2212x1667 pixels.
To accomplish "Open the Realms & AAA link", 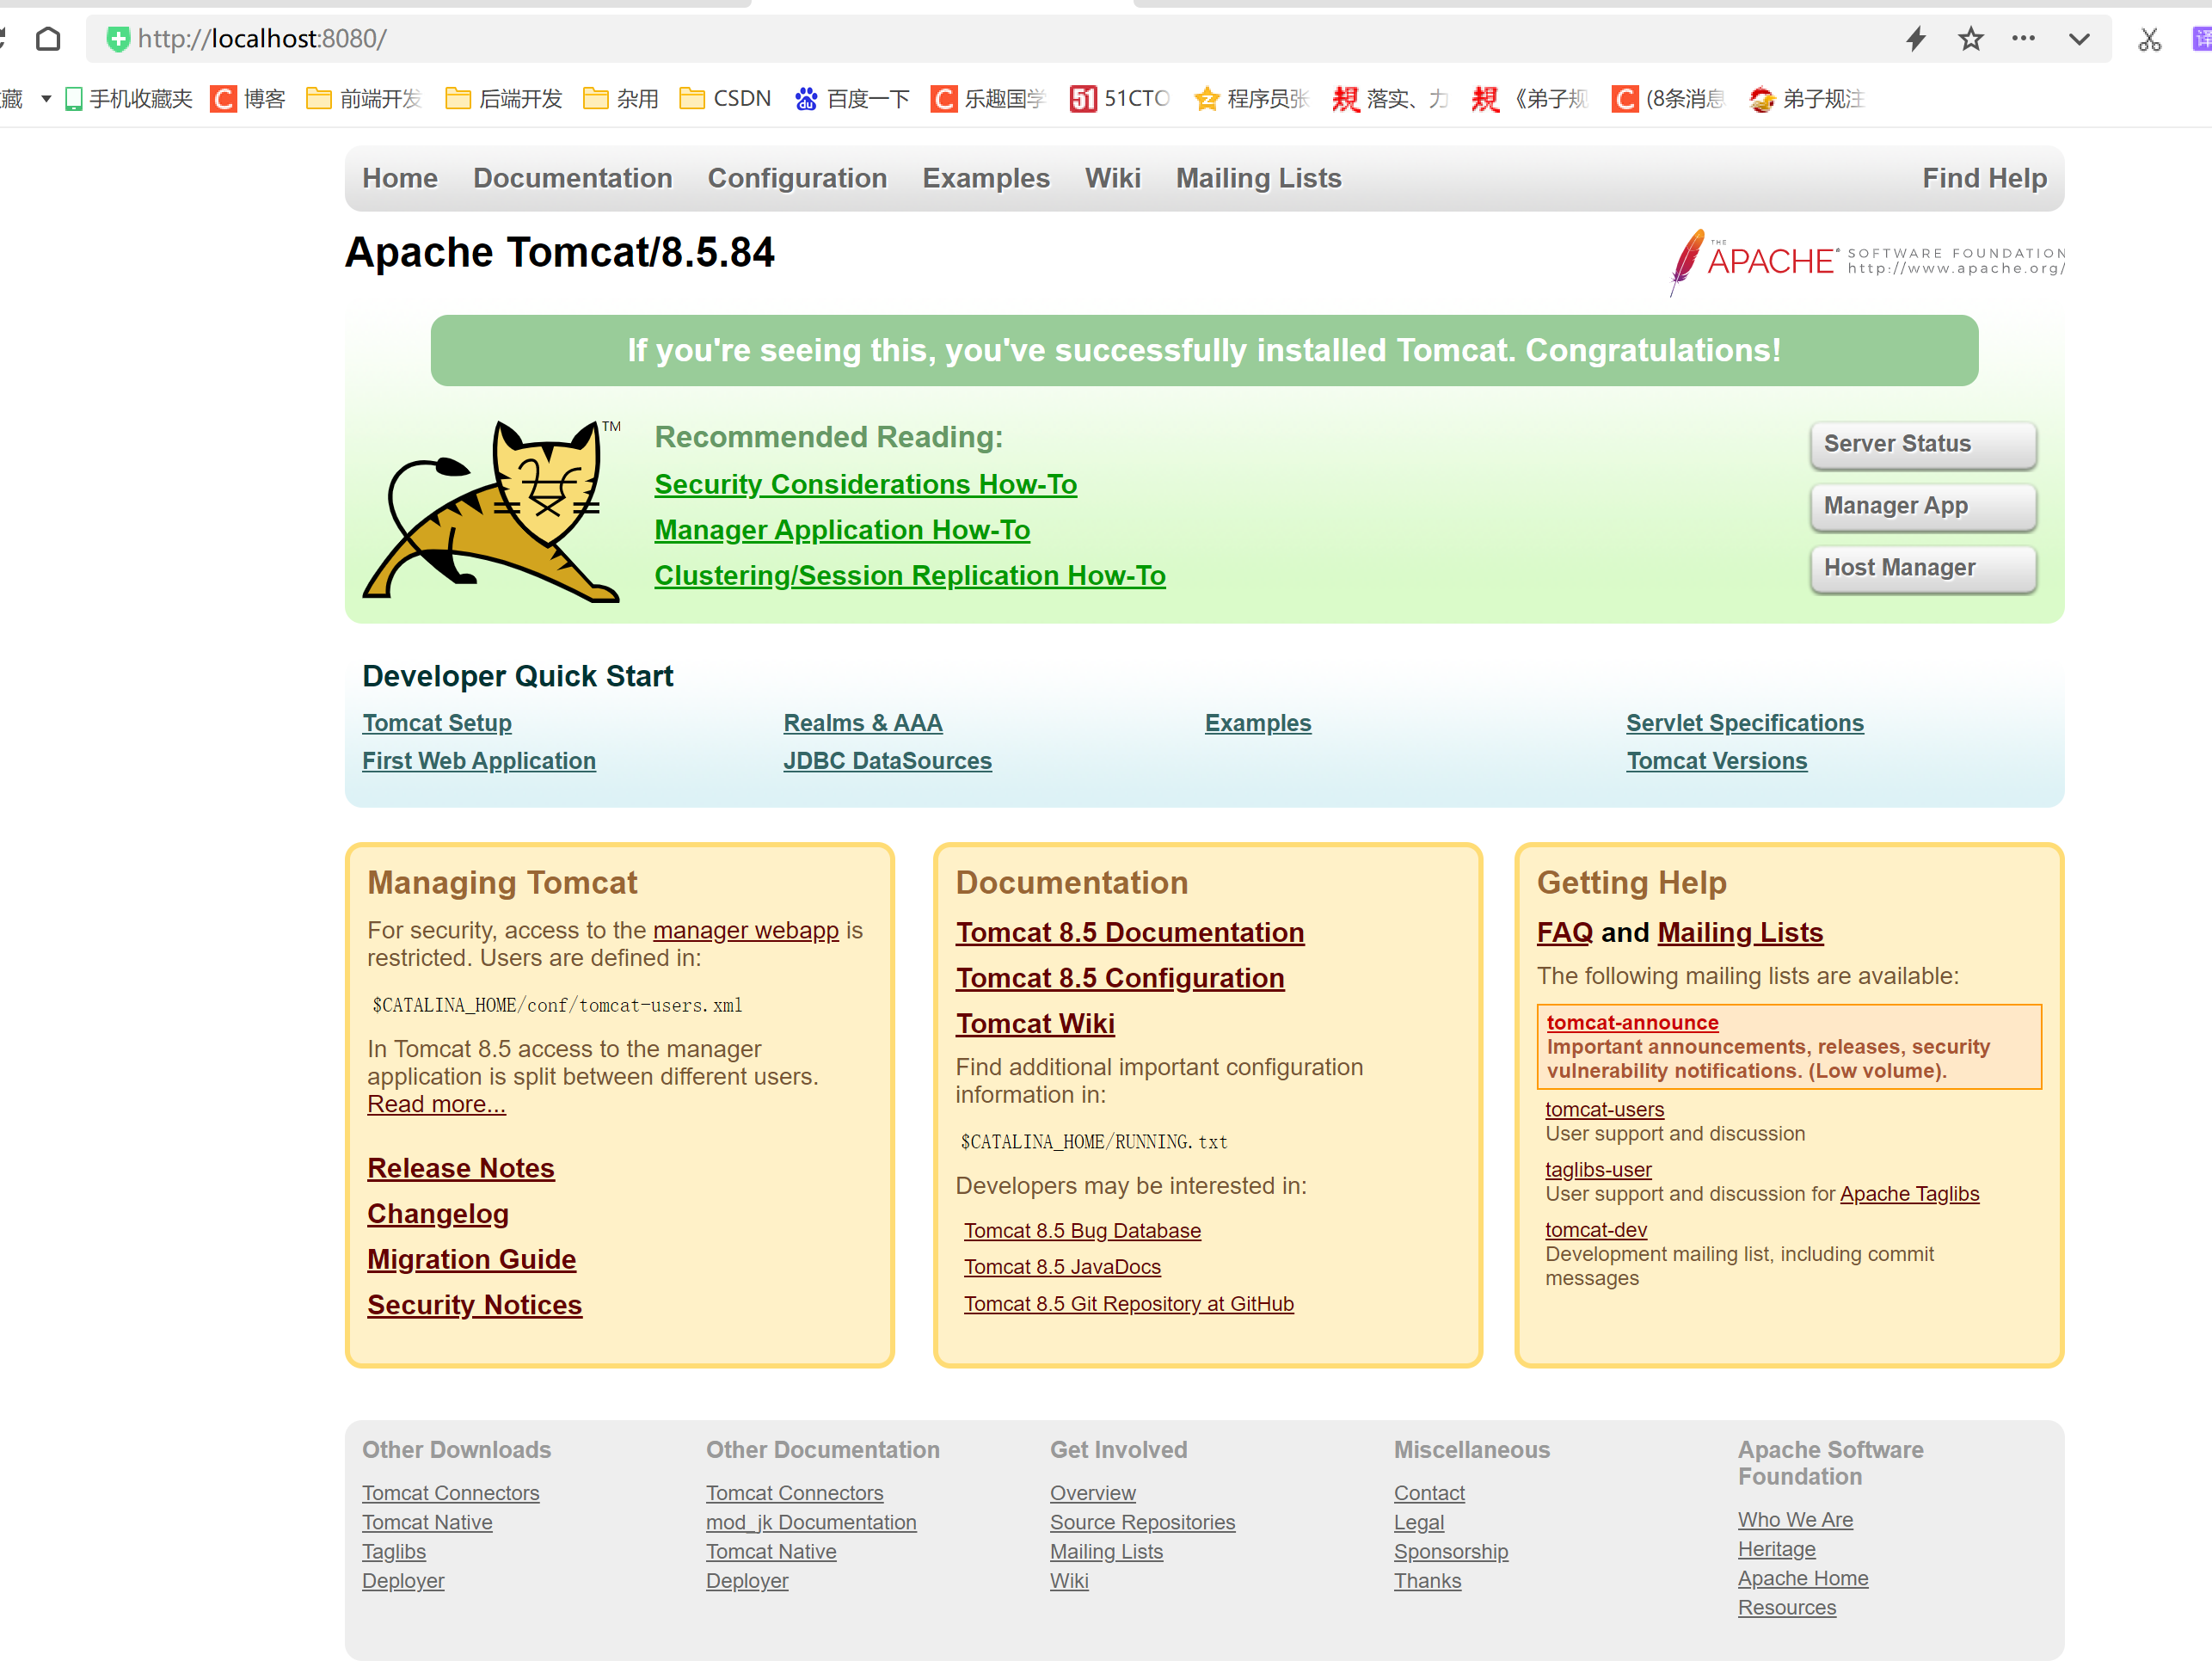I will click(863, 723).
